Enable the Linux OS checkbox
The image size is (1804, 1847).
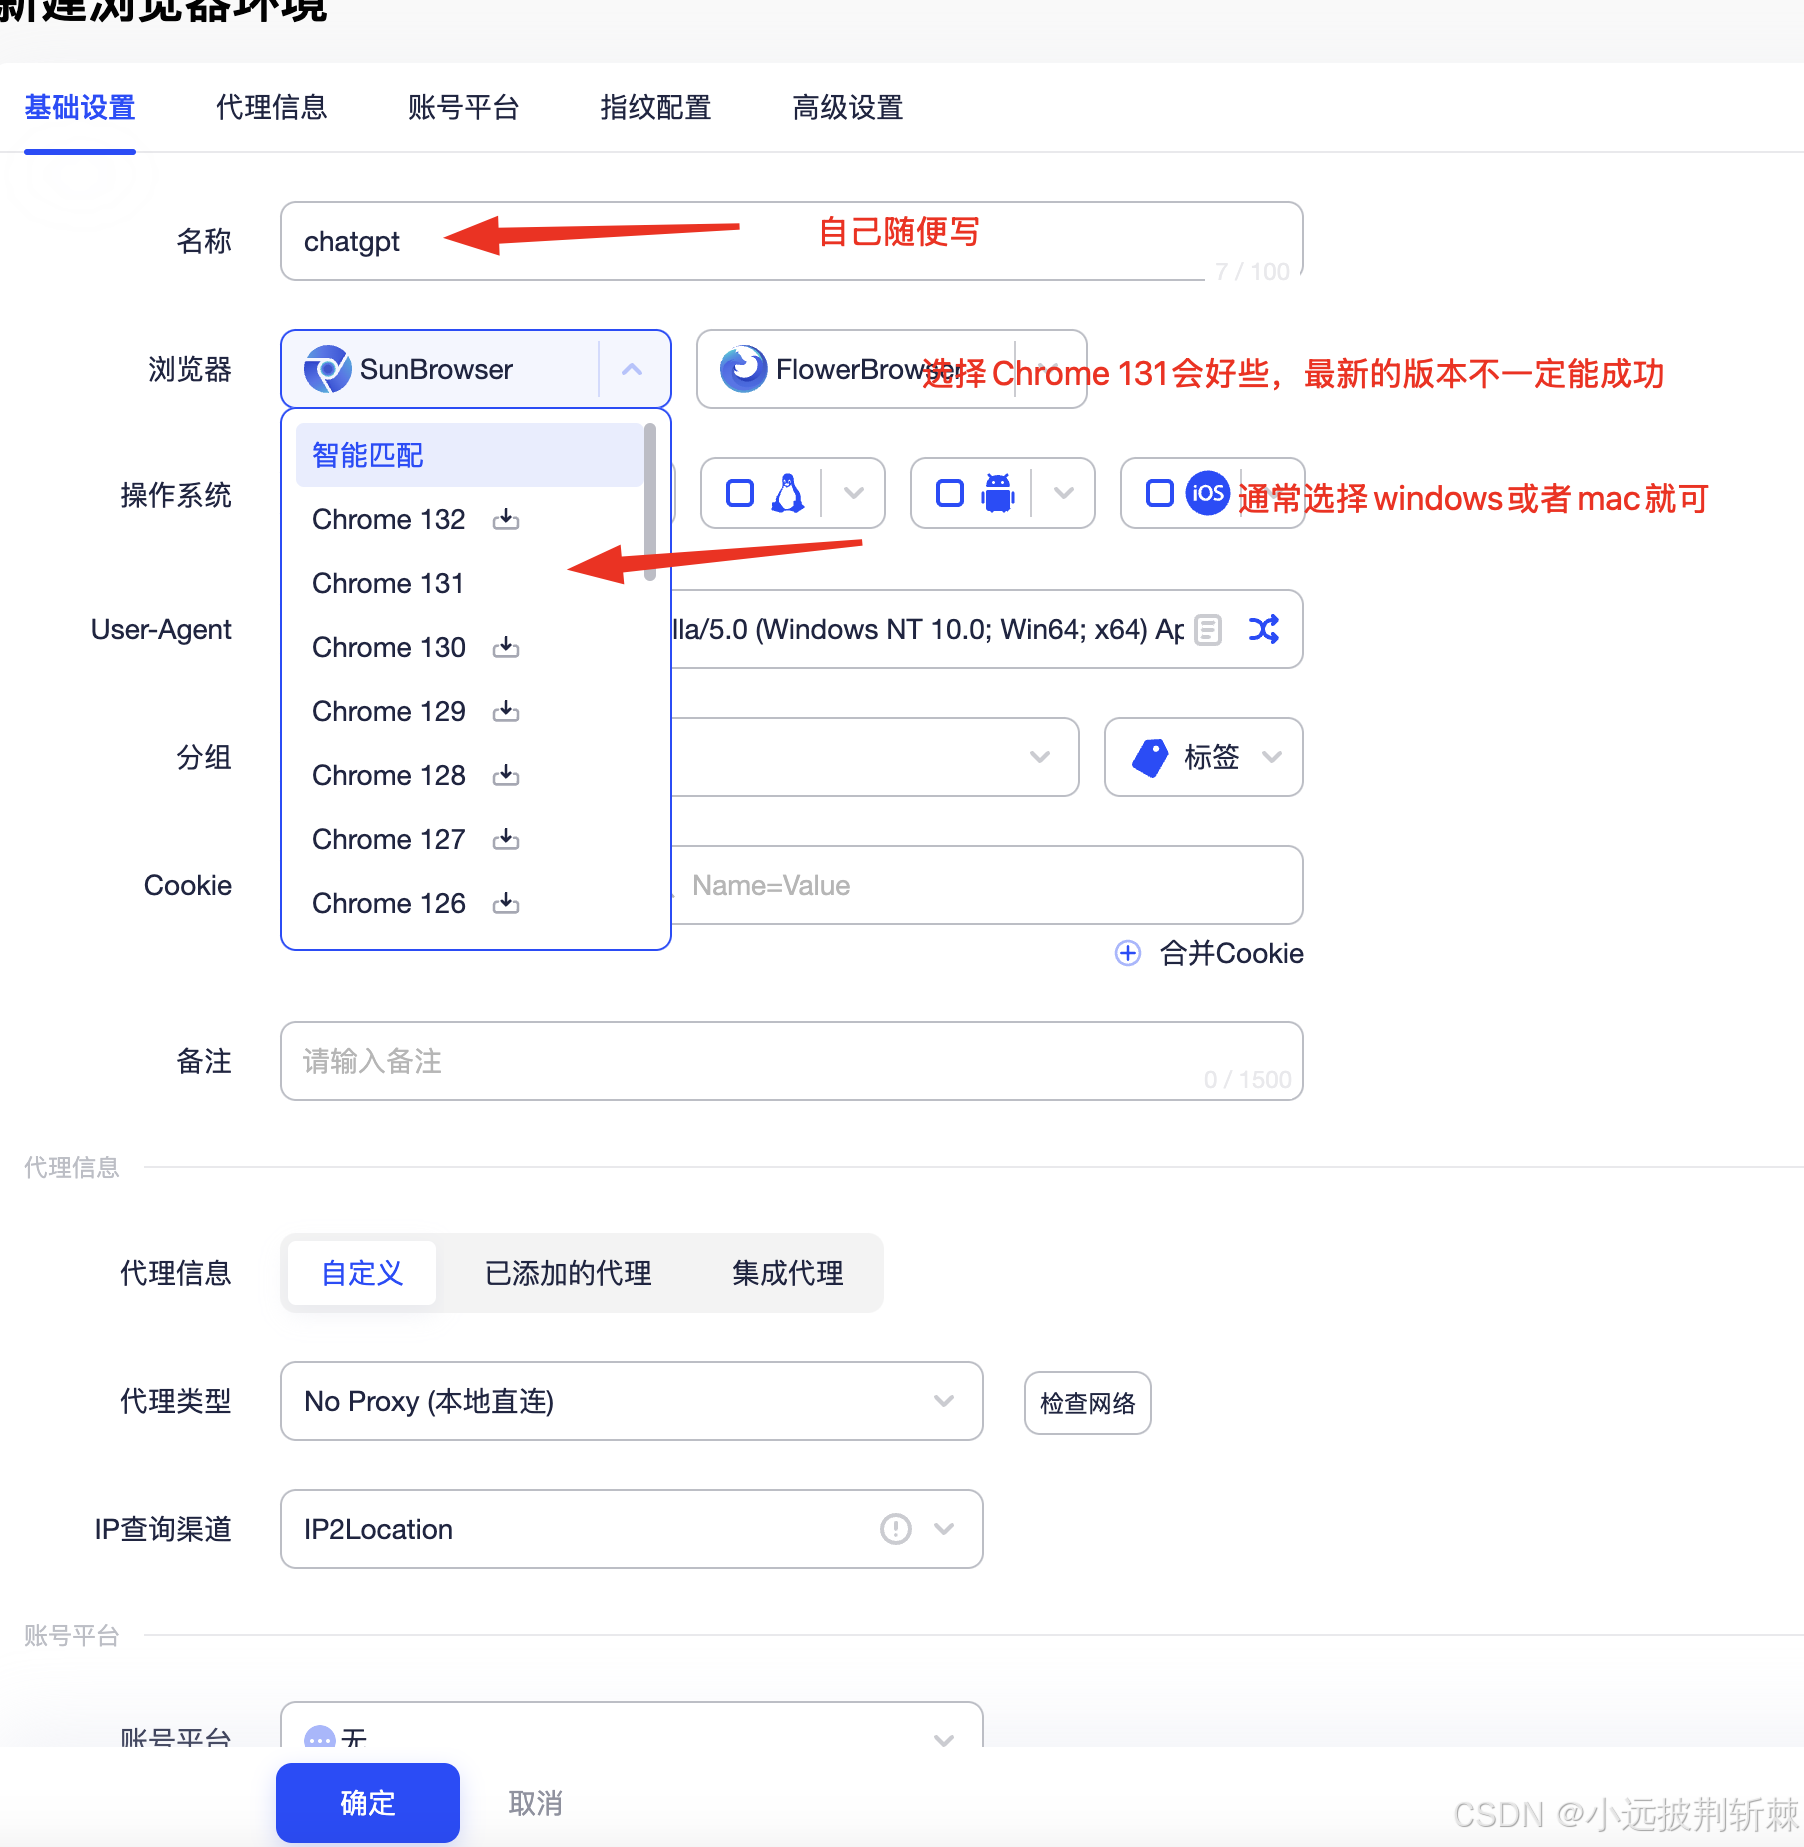coord(740,492)
